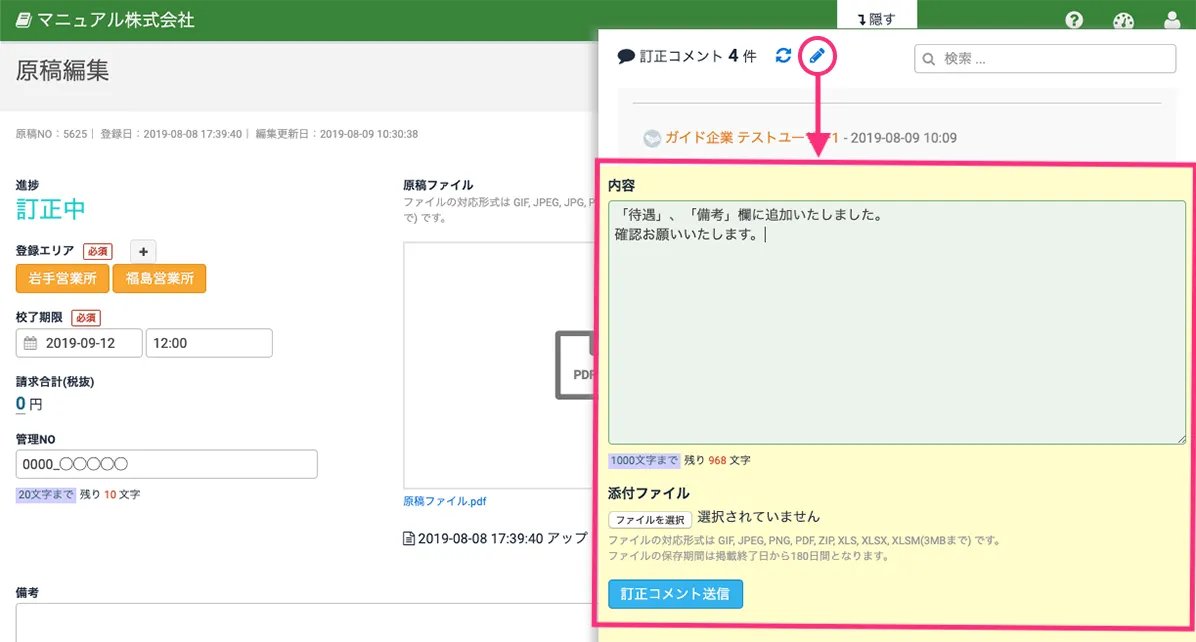This screenshot has width=1196, height=642.
Task: Click the comment search box
Action: point(1045,59)
